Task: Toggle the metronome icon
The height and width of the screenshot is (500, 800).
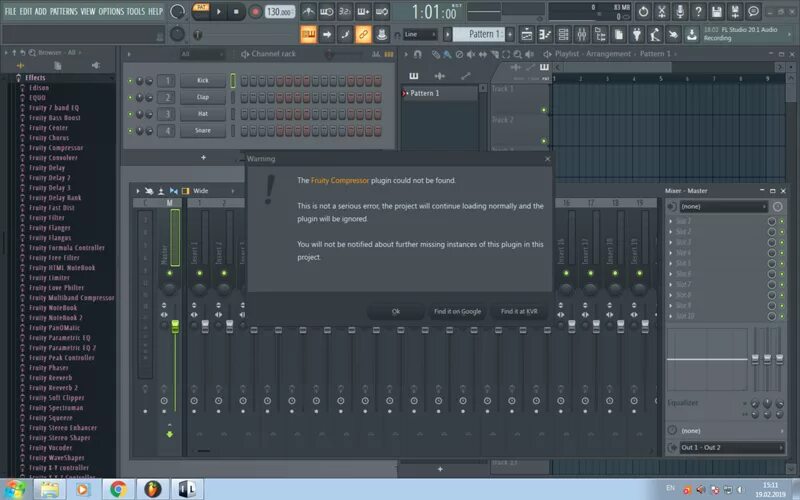Action: pos(308,11)
